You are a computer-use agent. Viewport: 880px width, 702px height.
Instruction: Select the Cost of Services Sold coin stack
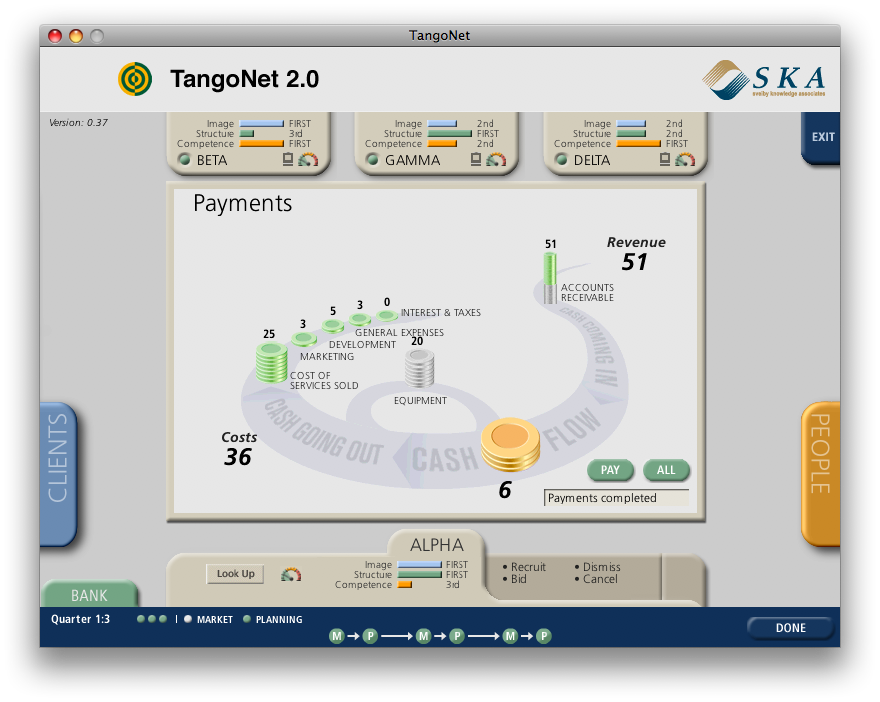tap(271, 362)
